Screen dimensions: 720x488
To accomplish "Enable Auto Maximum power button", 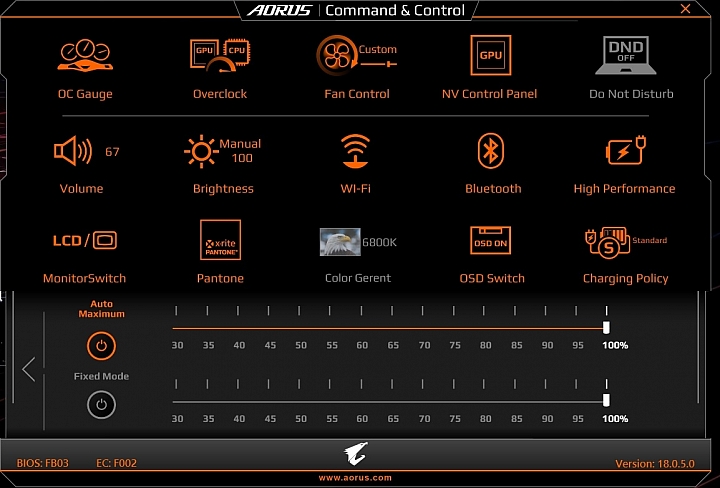I will 101,346.
